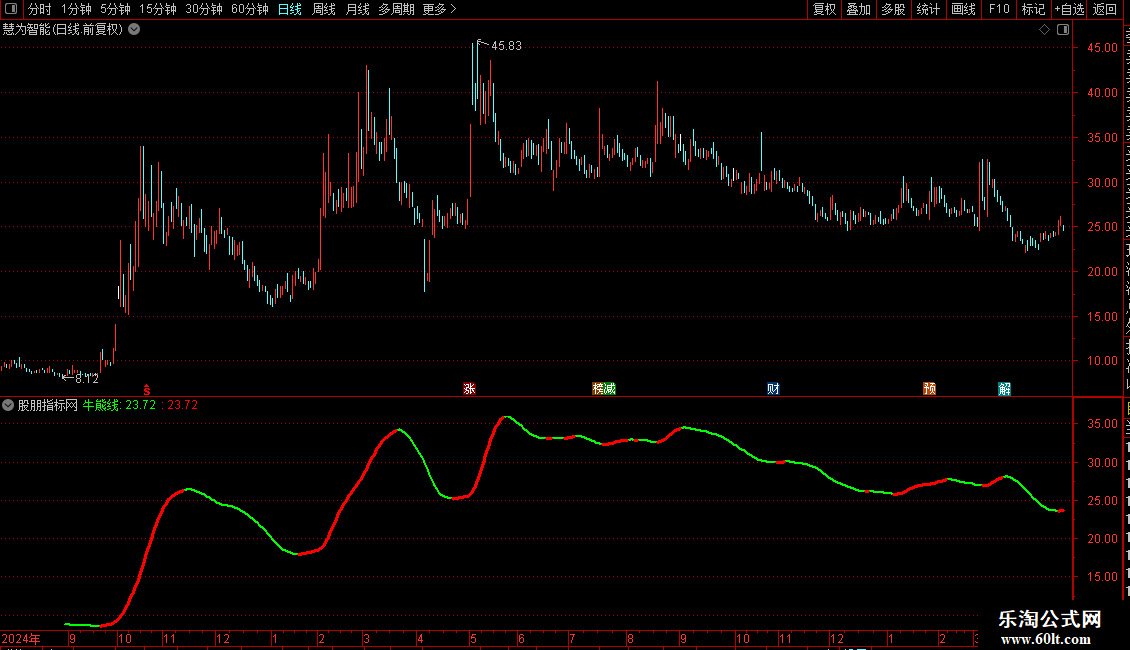
Task: Add stock via +自选 button
Action: click(x=1069, y=9)
